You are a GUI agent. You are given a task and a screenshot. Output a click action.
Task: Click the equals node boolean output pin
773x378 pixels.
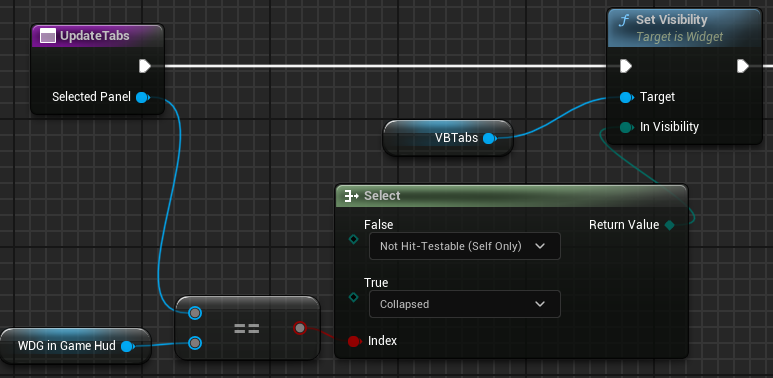coord(300,328)
